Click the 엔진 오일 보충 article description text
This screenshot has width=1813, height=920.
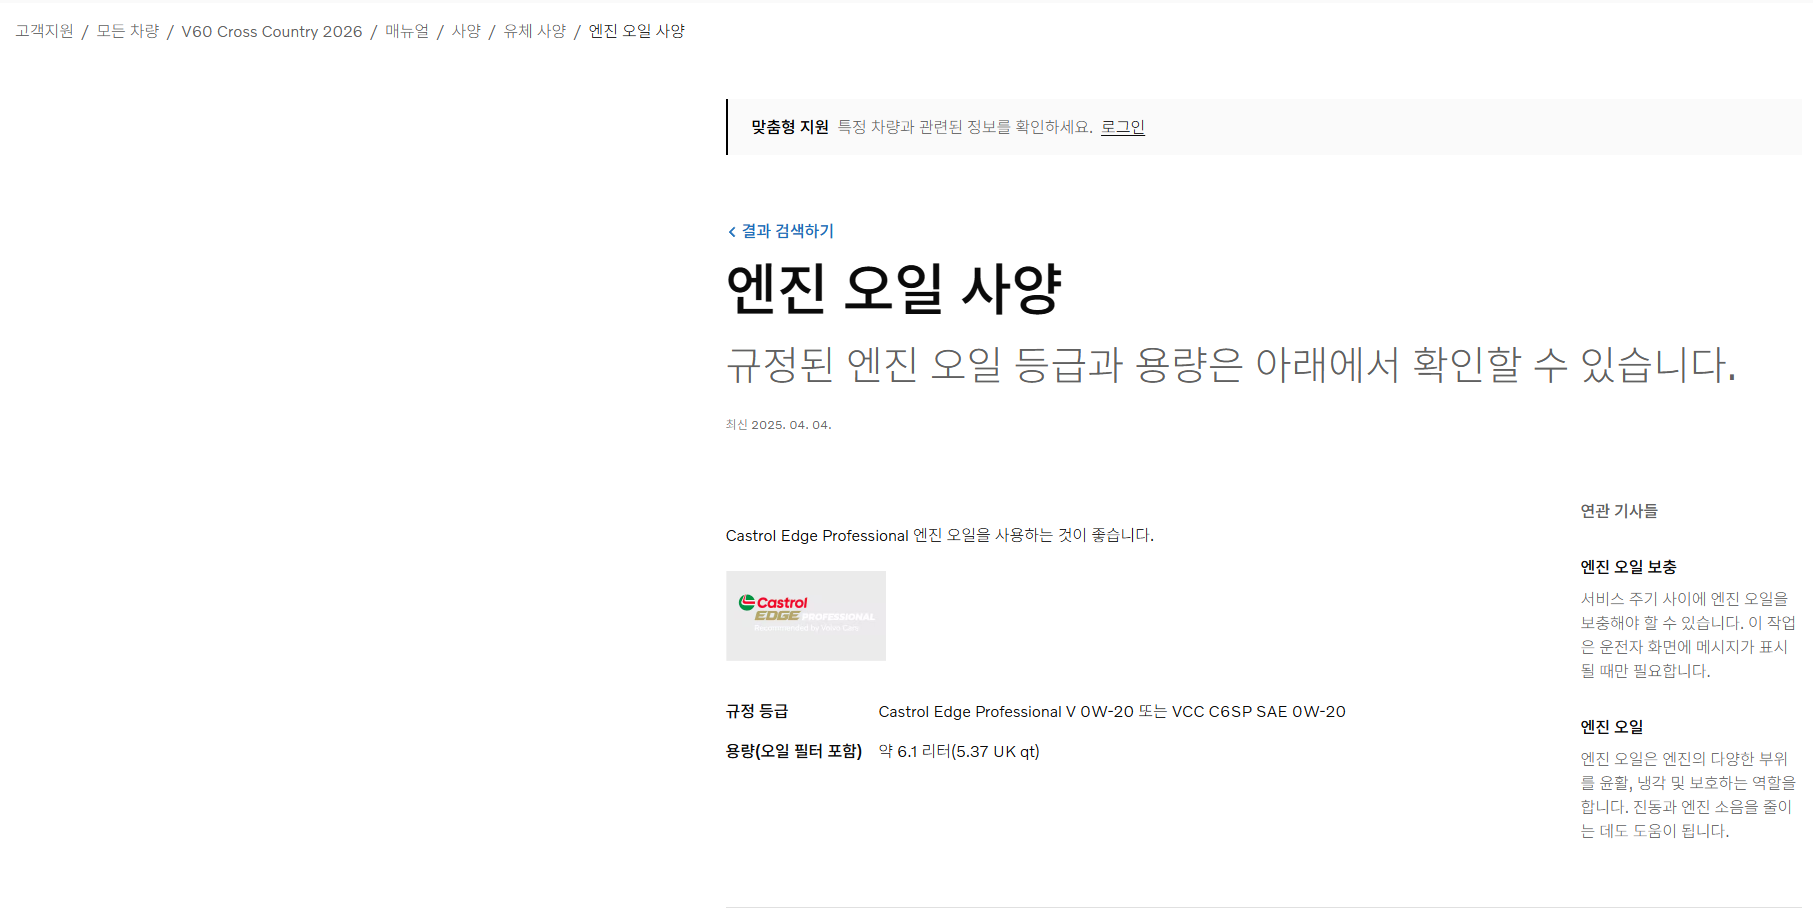(1688, 635)
